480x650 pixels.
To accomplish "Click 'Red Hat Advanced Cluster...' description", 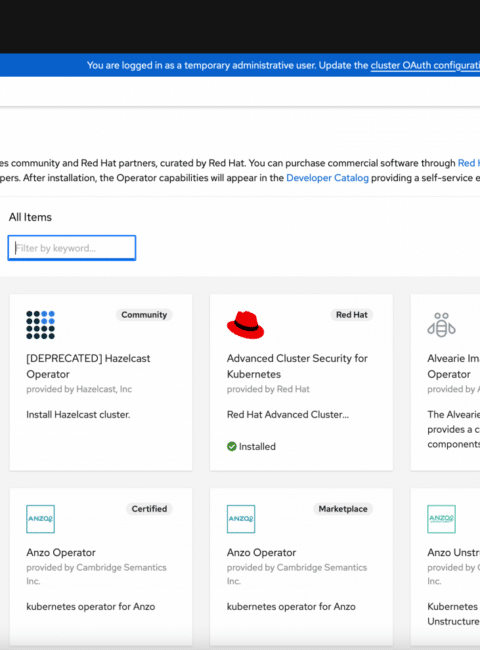I will 288,415.
